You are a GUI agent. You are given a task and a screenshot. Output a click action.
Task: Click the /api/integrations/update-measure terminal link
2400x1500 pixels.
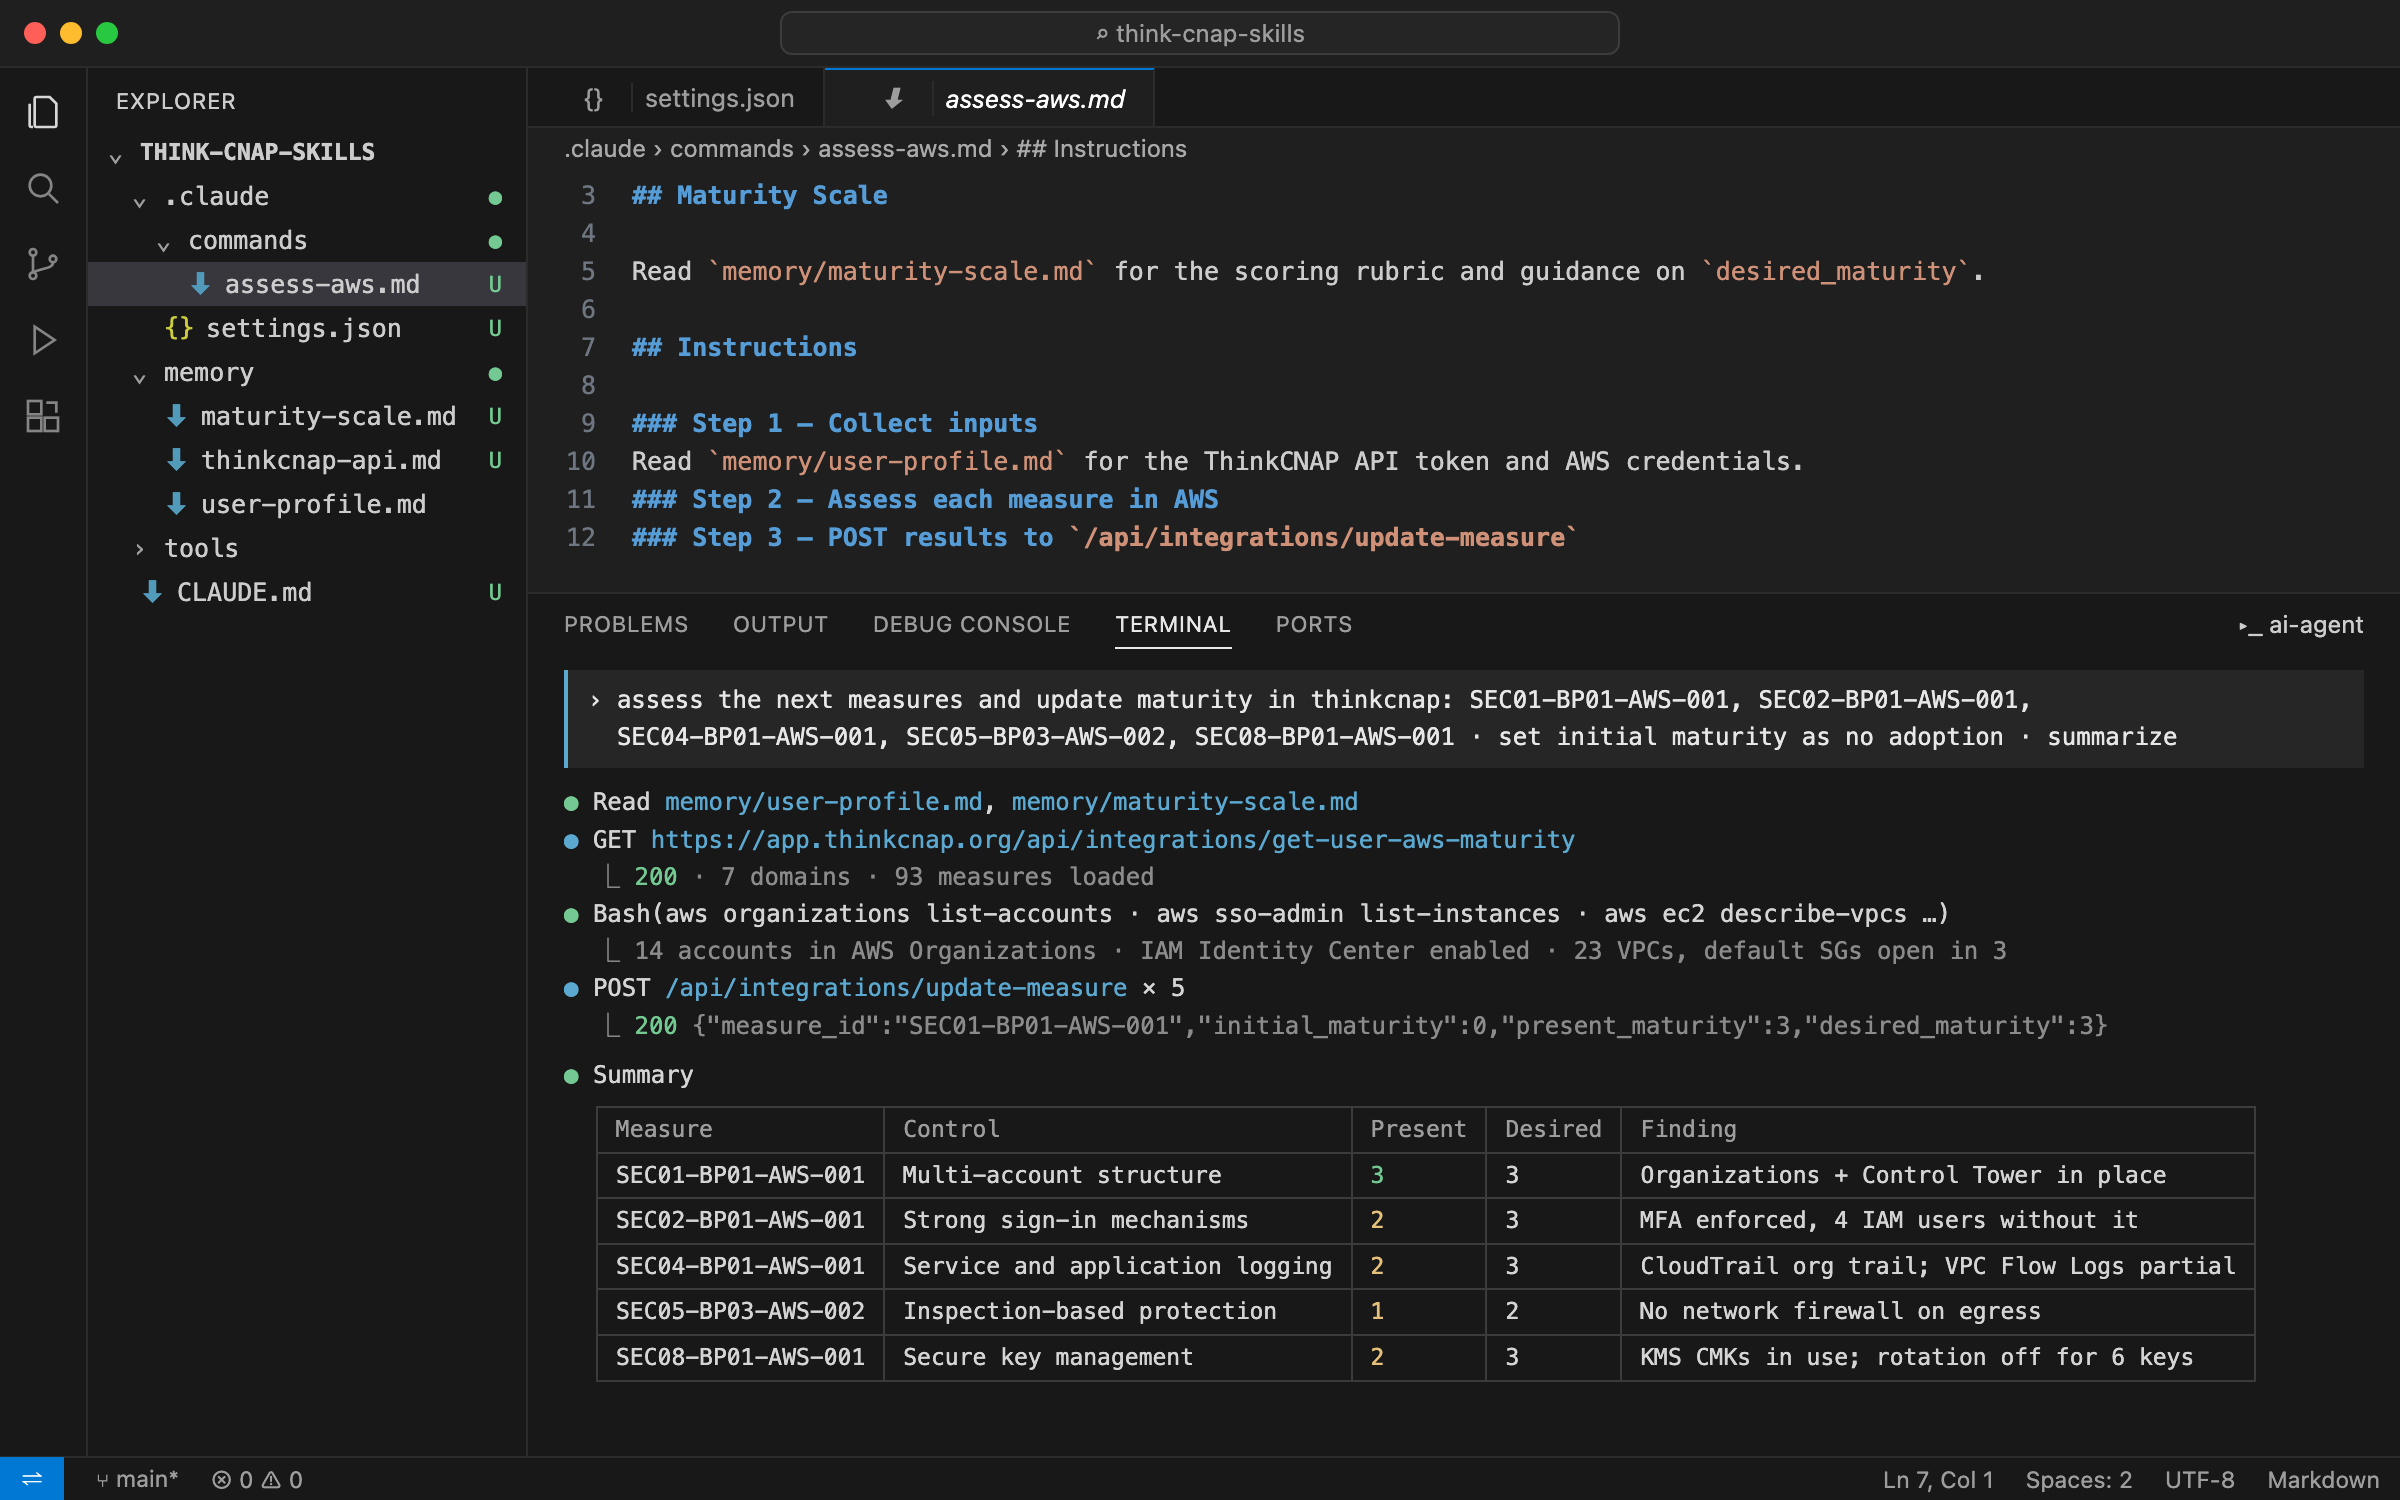coord(896,988)
